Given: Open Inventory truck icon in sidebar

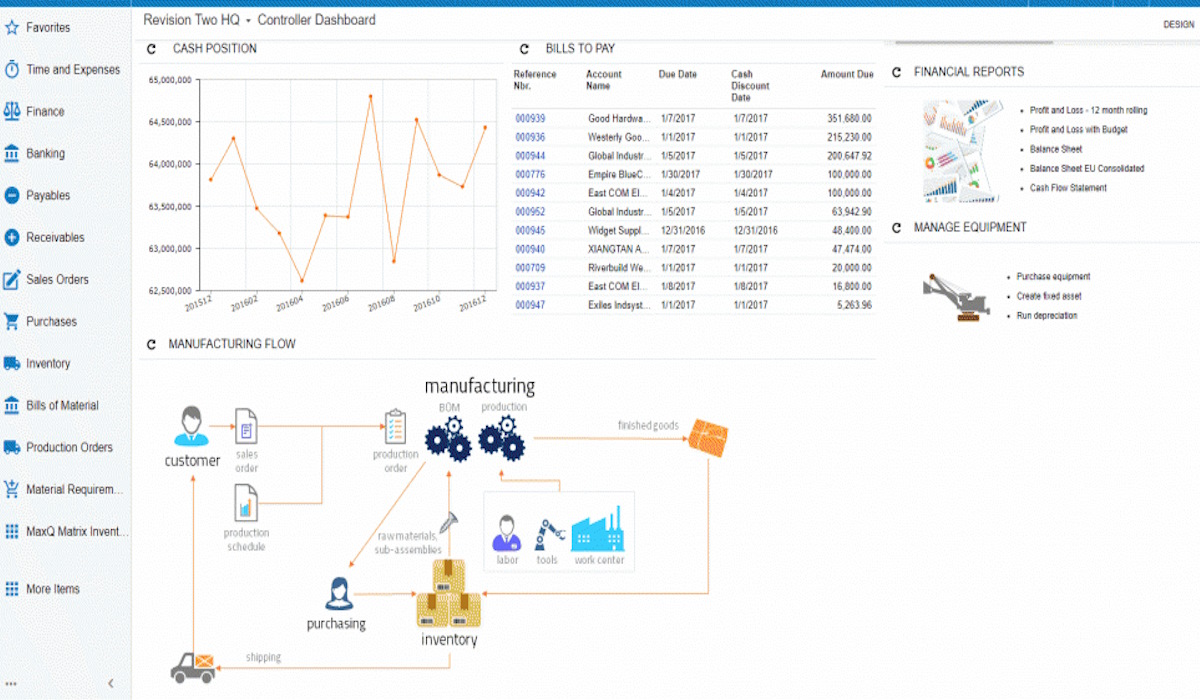Looking at the screenshot, I should (12, 364).
